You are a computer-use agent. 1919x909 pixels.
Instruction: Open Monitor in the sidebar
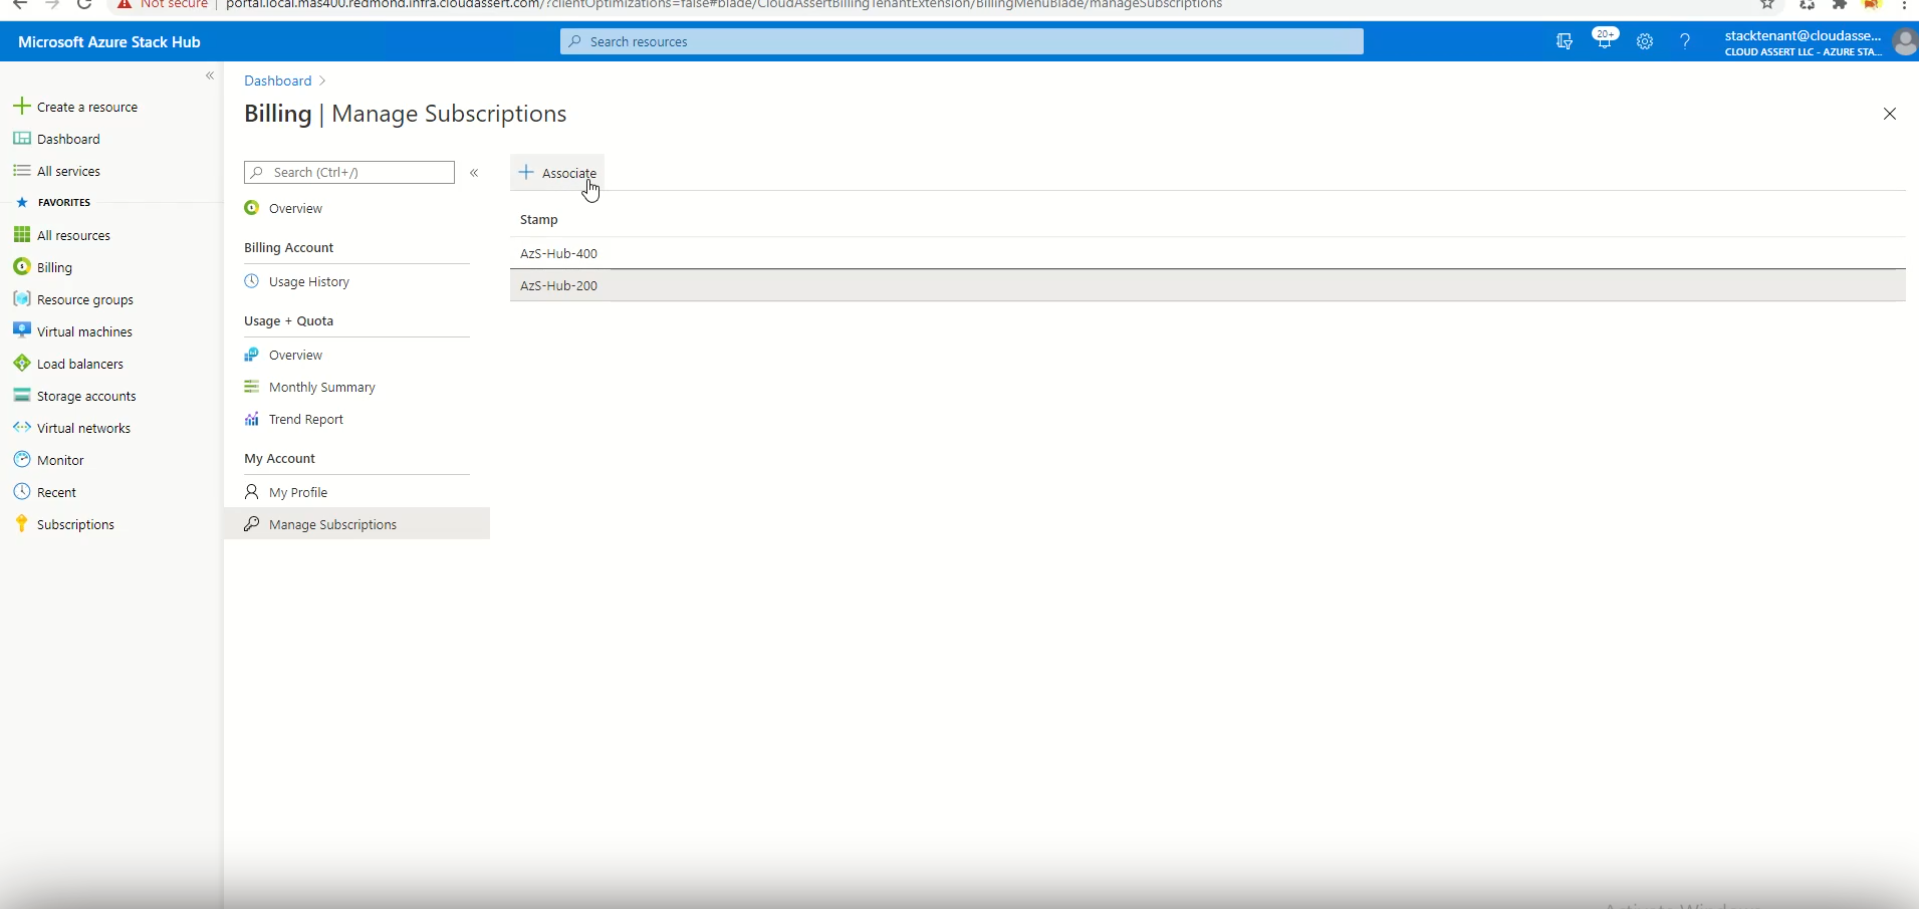(x=60, y=460)
